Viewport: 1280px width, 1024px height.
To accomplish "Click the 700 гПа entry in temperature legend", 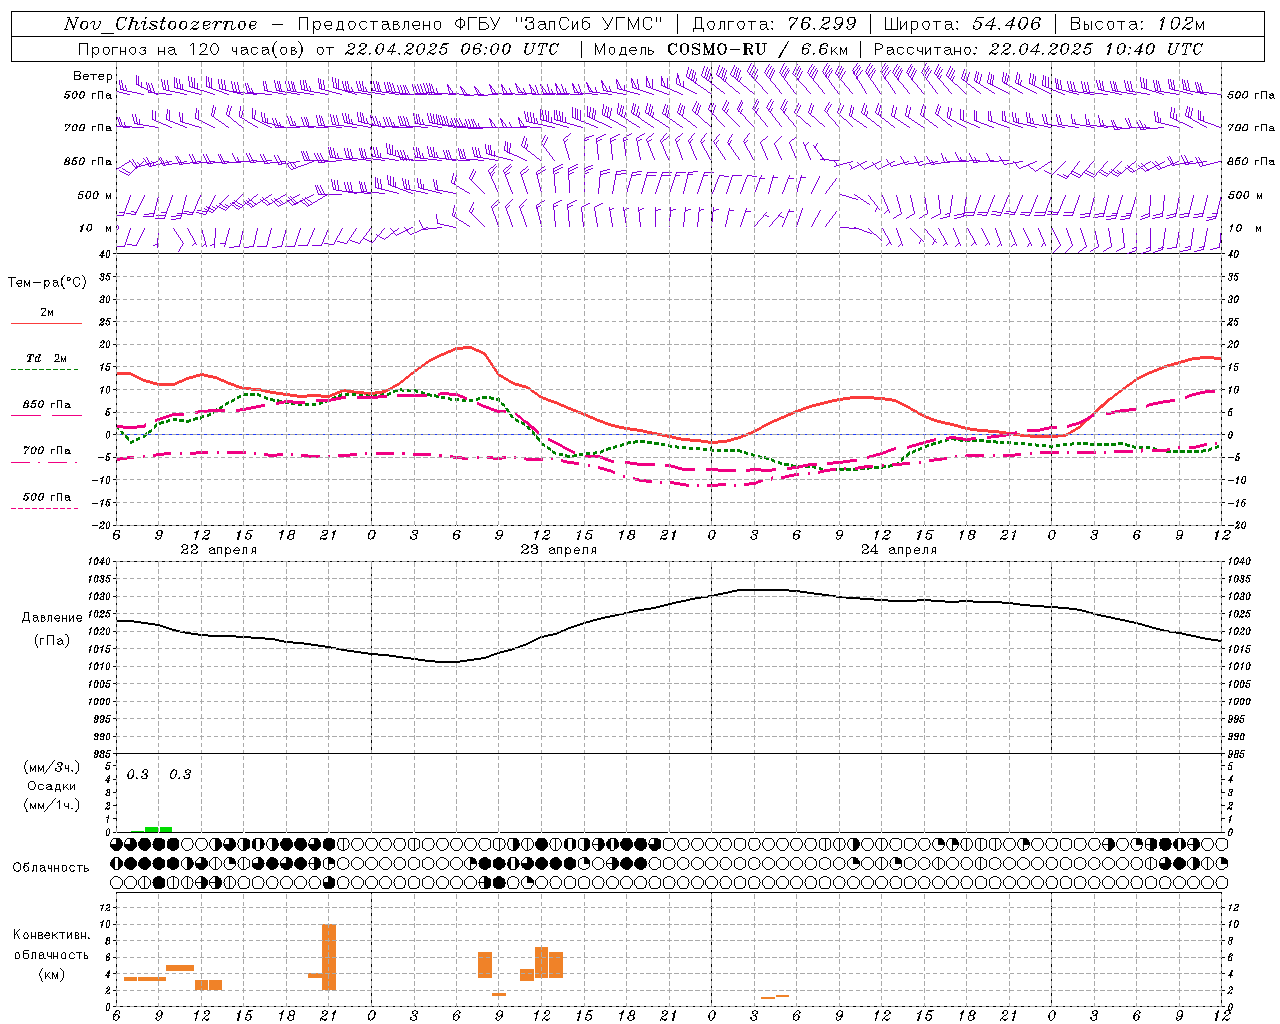I will tap(47, 451).
